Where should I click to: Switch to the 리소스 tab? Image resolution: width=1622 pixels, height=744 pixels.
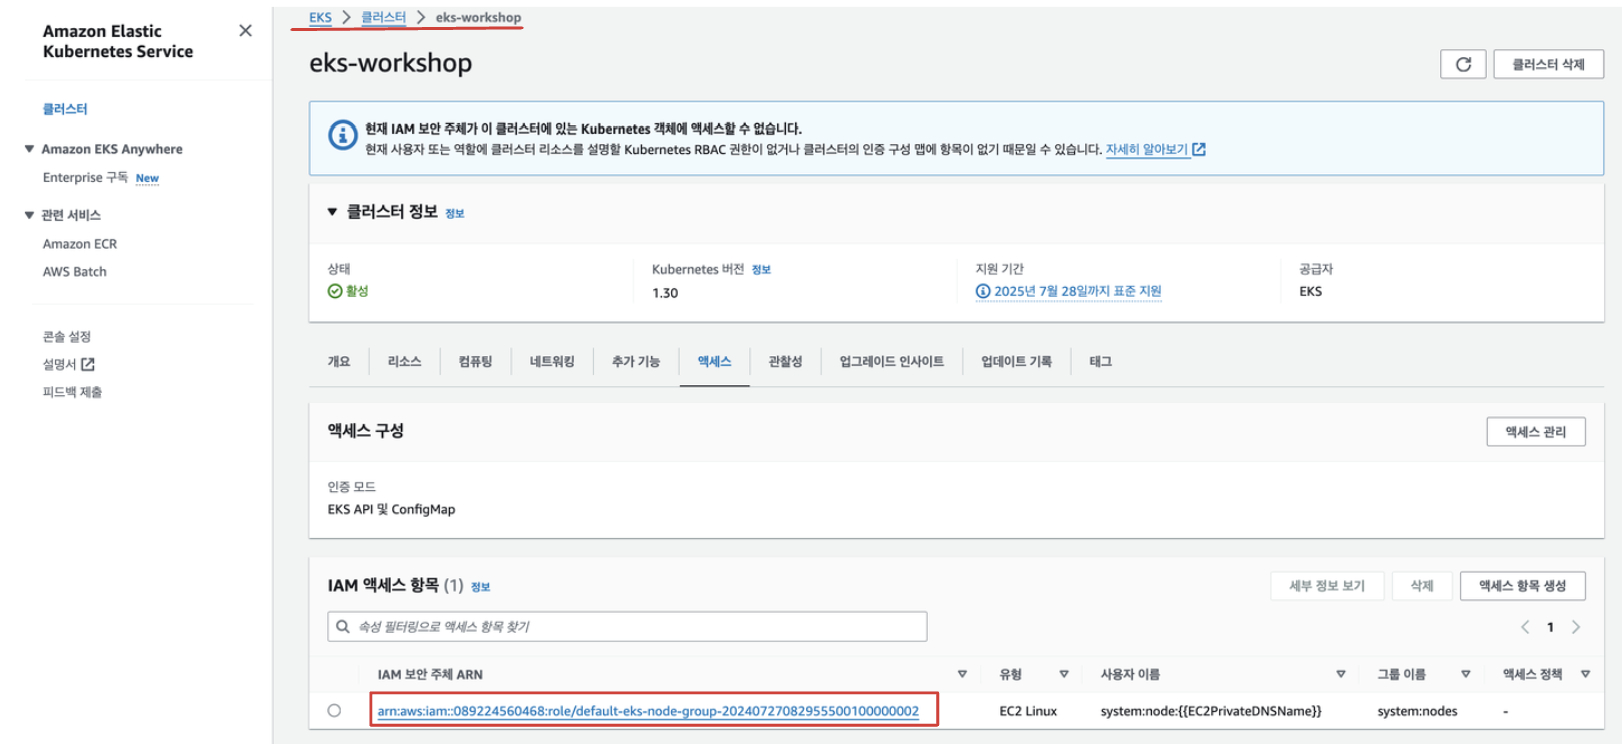[404, 361]
